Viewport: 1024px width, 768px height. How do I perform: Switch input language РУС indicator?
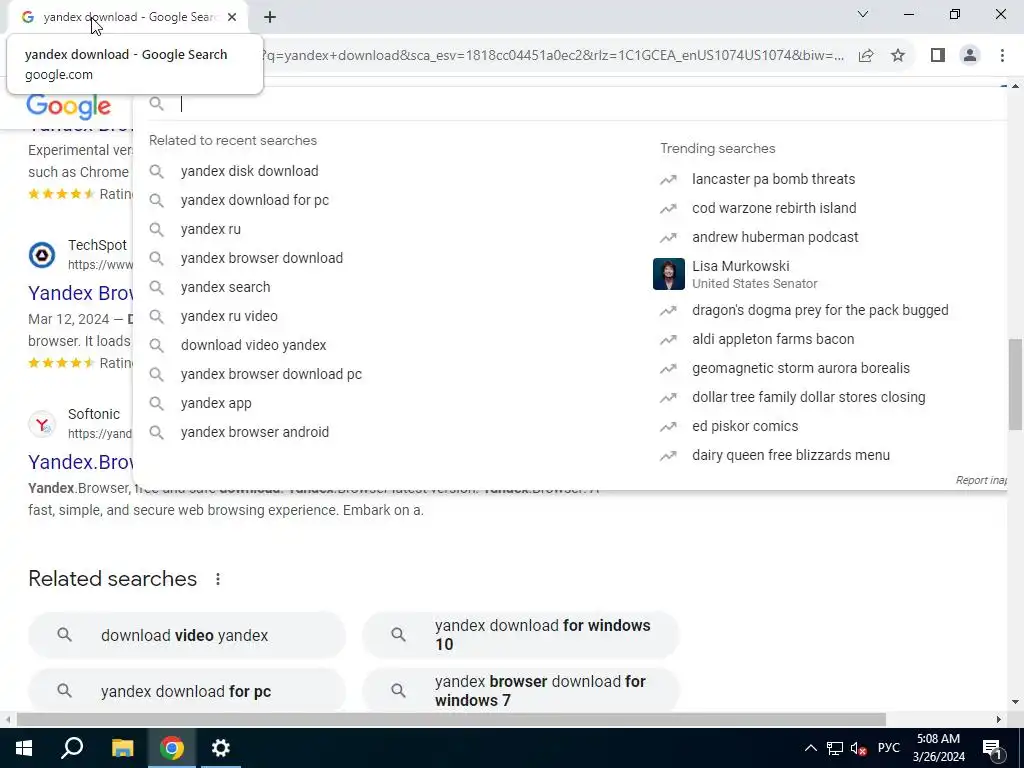click(x=889, y=748)
